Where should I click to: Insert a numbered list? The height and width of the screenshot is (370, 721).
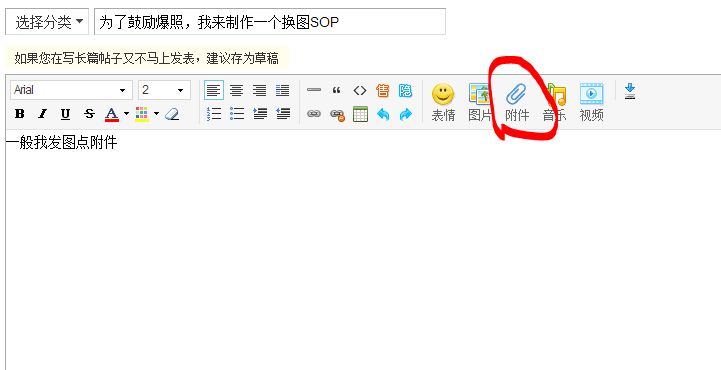tap(214, 114)
